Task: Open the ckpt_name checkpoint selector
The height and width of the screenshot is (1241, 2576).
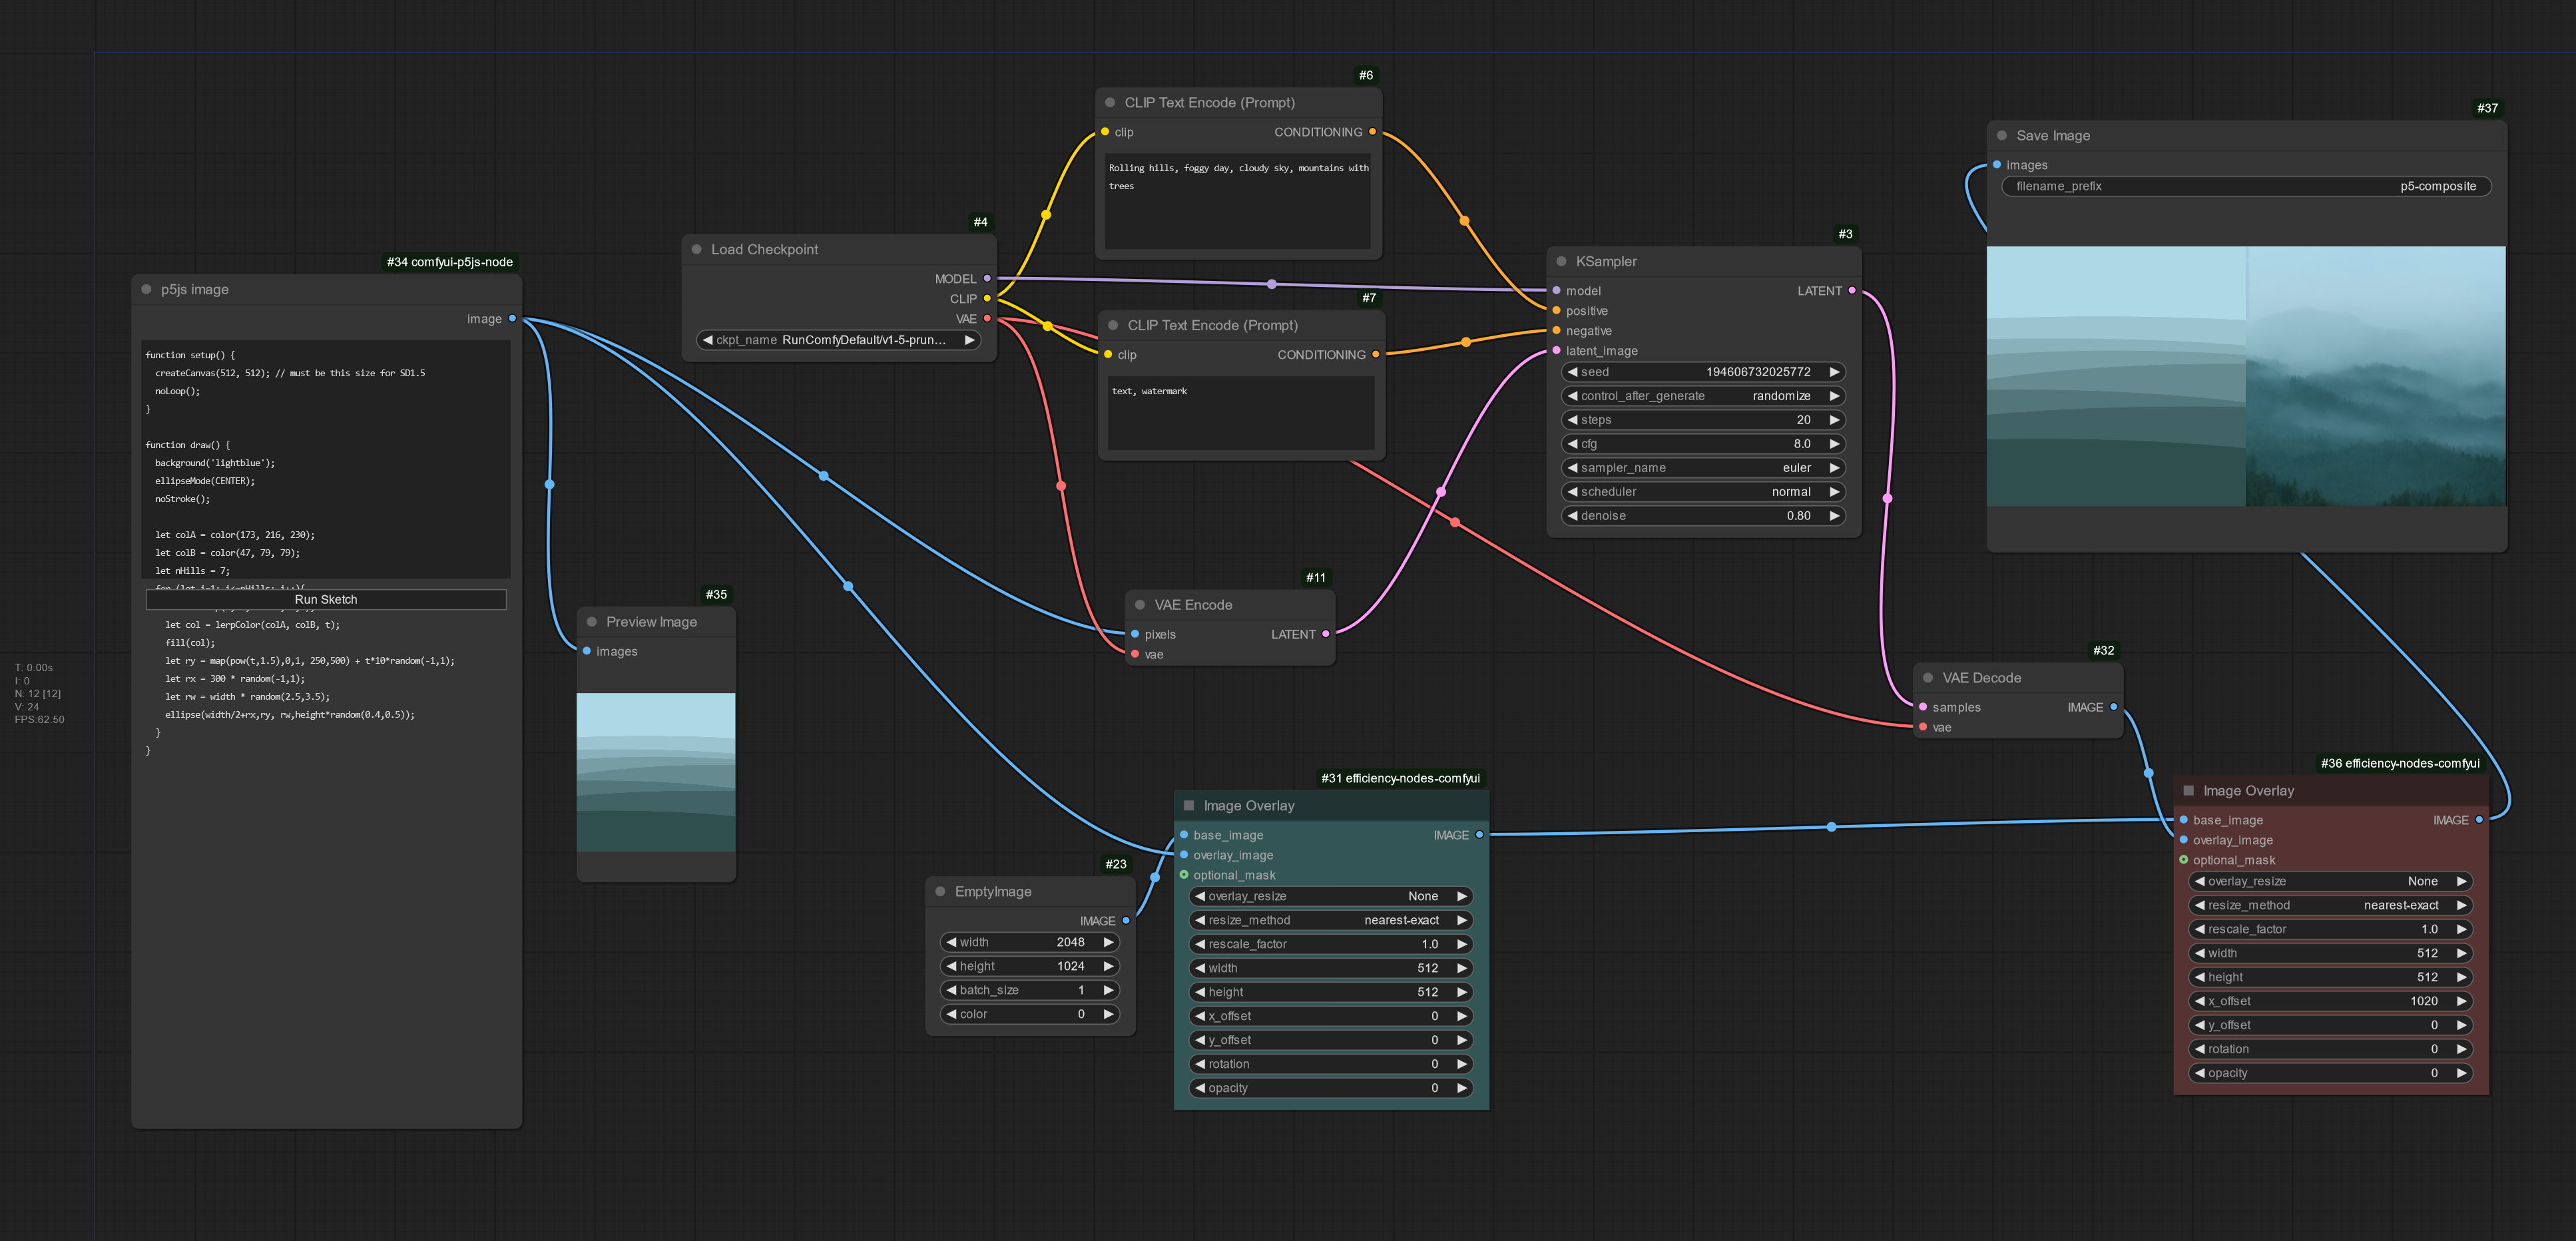Action: coord(838,340)
